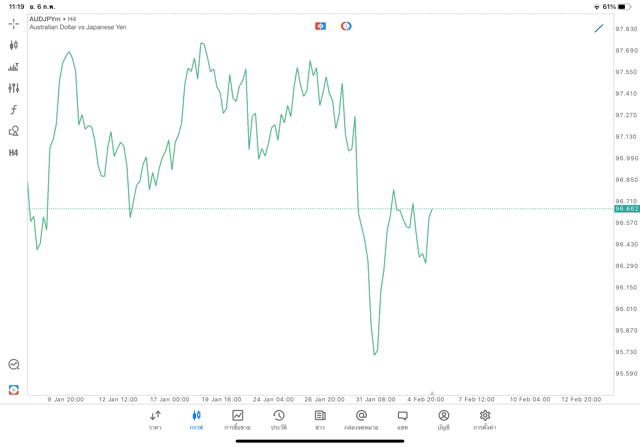Open the Chat (แชท) tab
This screenshot has height=447, width=640.
(x=402, y=419)
